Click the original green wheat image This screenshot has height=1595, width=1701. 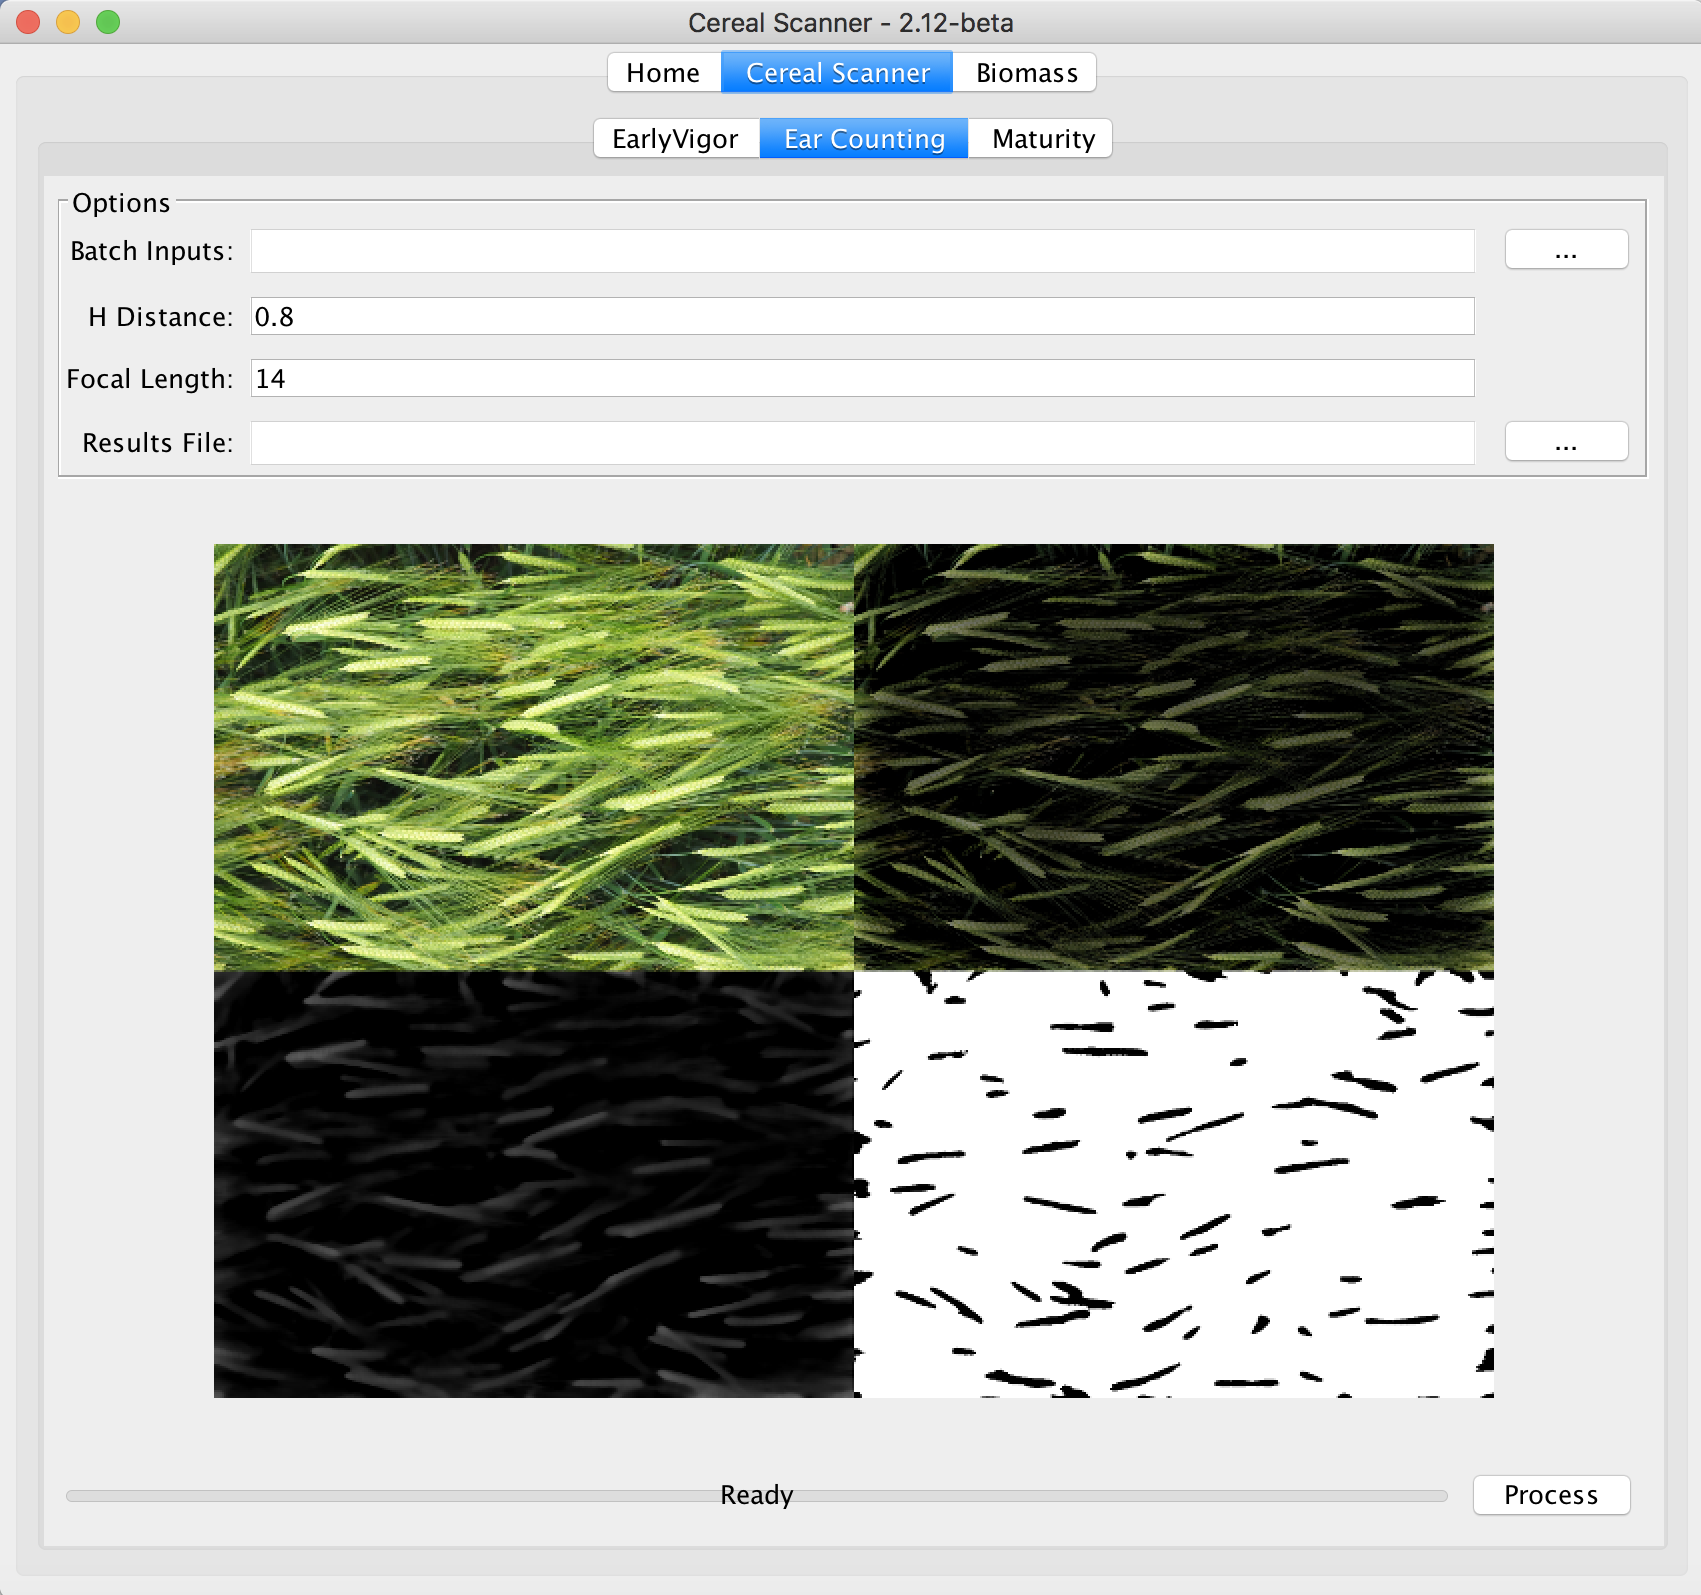pyautogui.click(x=534, y=757)
